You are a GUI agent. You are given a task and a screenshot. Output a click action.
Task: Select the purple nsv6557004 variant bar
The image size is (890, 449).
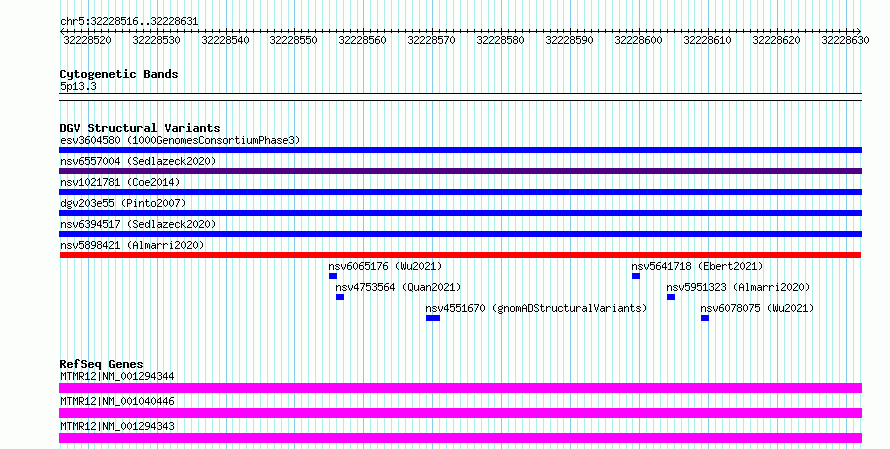point(460,171)
